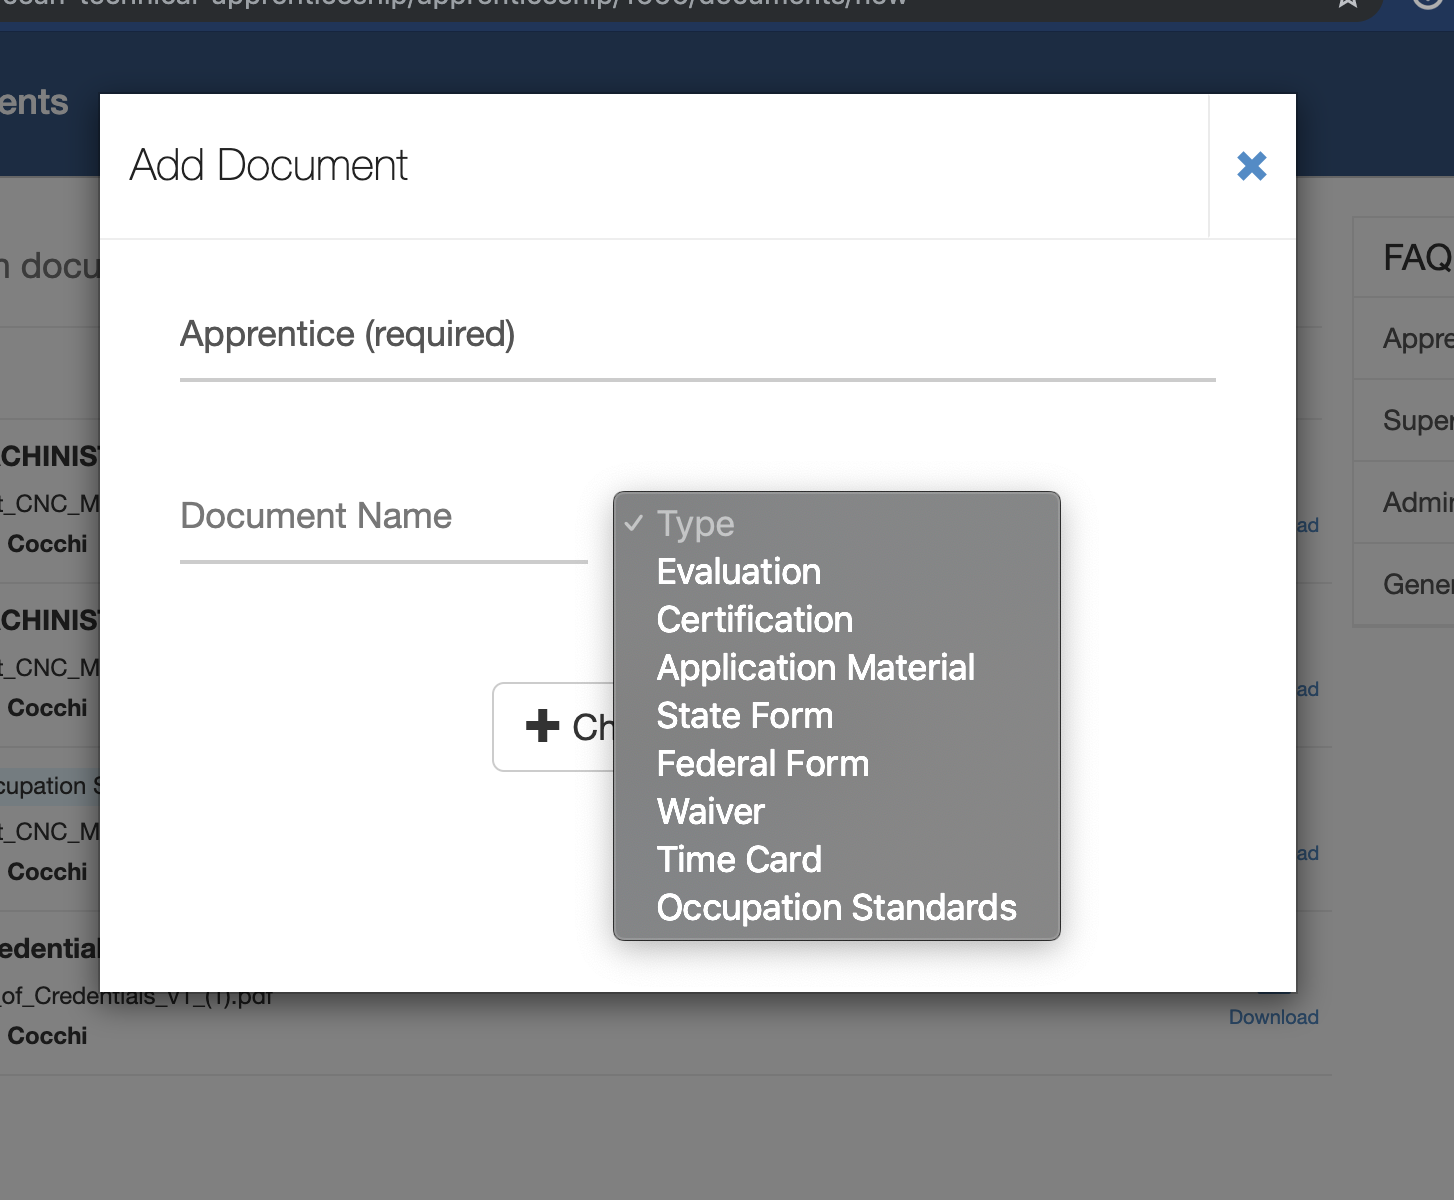
Task: Click the plus file chooser button
Action: click(553, 727)
